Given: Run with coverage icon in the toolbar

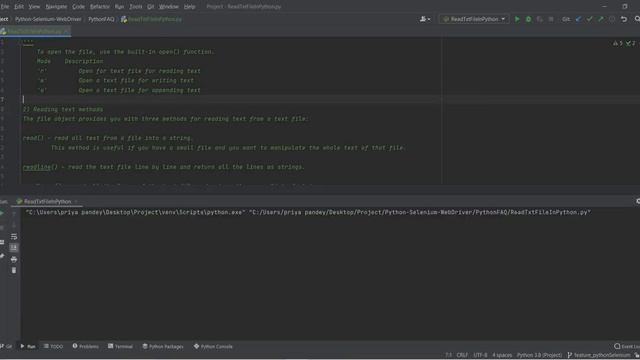Looking at the screenshot, I should click(540, 19).
